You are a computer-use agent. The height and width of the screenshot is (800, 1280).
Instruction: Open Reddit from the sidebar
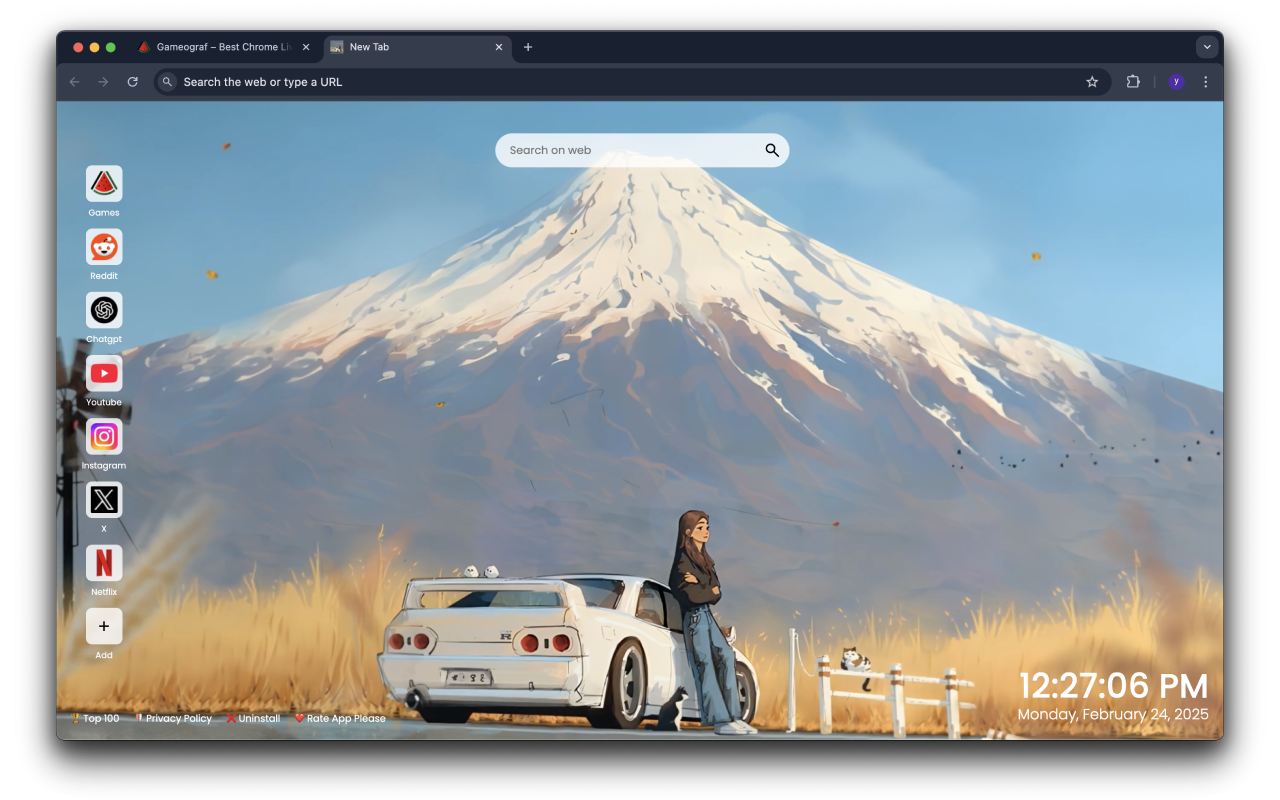coord(103,247)
